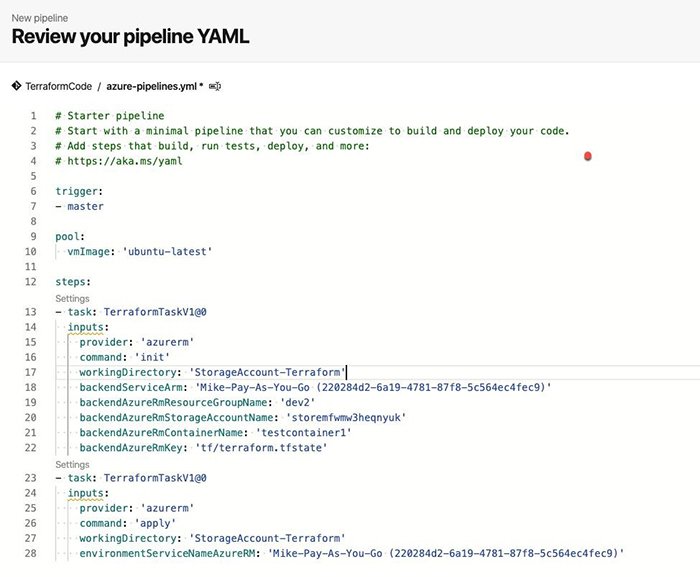Place cursor on 'trigger:' line

(80, 191)
